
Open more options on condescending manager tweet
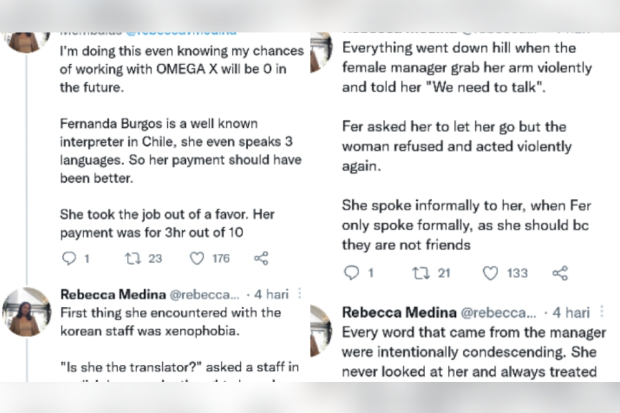click(x=601, y=311)
